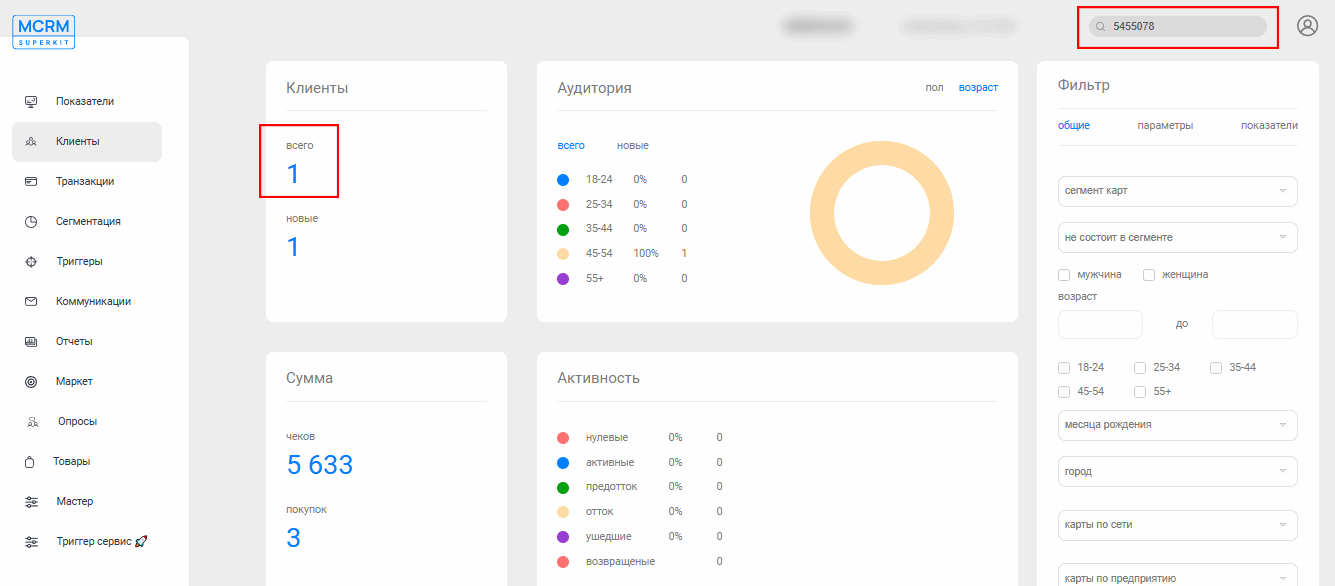Screen dimensions: 1335x586
Task: Click the Маркет target icon
Action: click(31, 382)
